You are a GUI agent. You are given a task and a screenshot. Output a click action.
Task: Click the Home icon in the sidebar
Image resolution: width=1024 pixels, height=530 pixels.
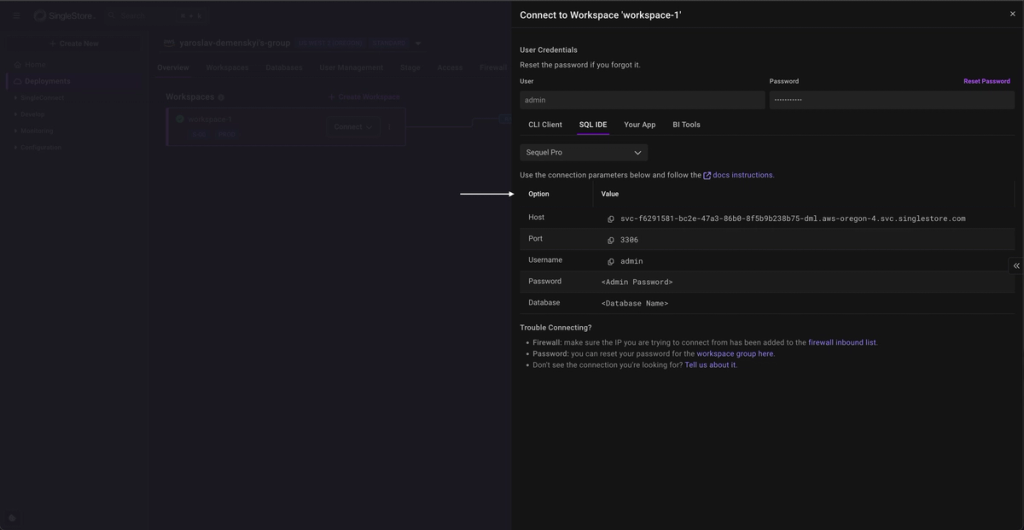coord(18,65)
